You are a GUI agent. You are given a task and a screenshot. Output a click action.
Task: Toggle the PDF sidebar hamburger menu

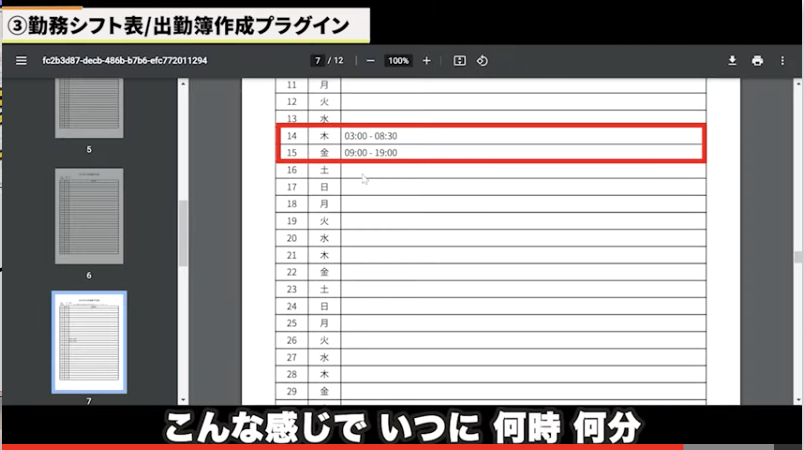pyautogui.click(x=20, y=61)
